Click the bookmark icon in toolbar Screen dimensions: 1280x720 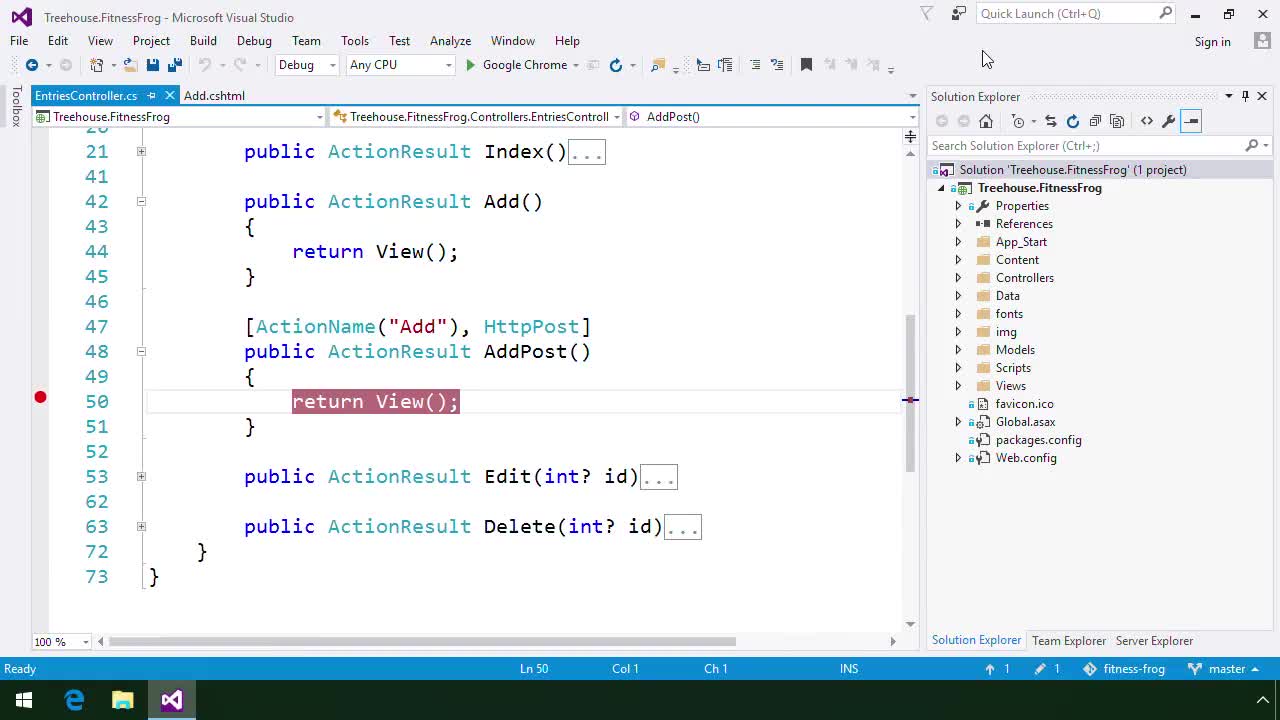(x=806, y=65)
